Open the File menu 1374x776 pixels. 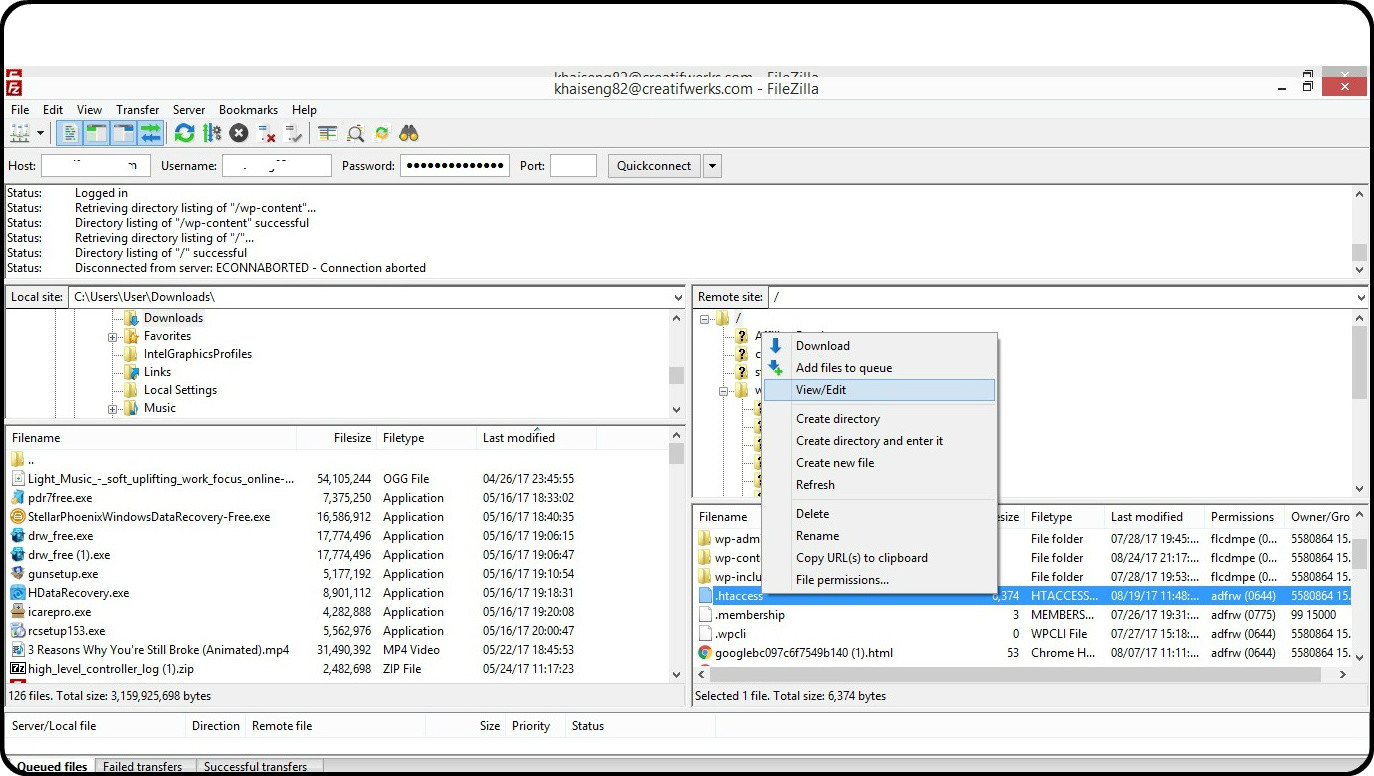pyautogui.click(x=20, y=110)
